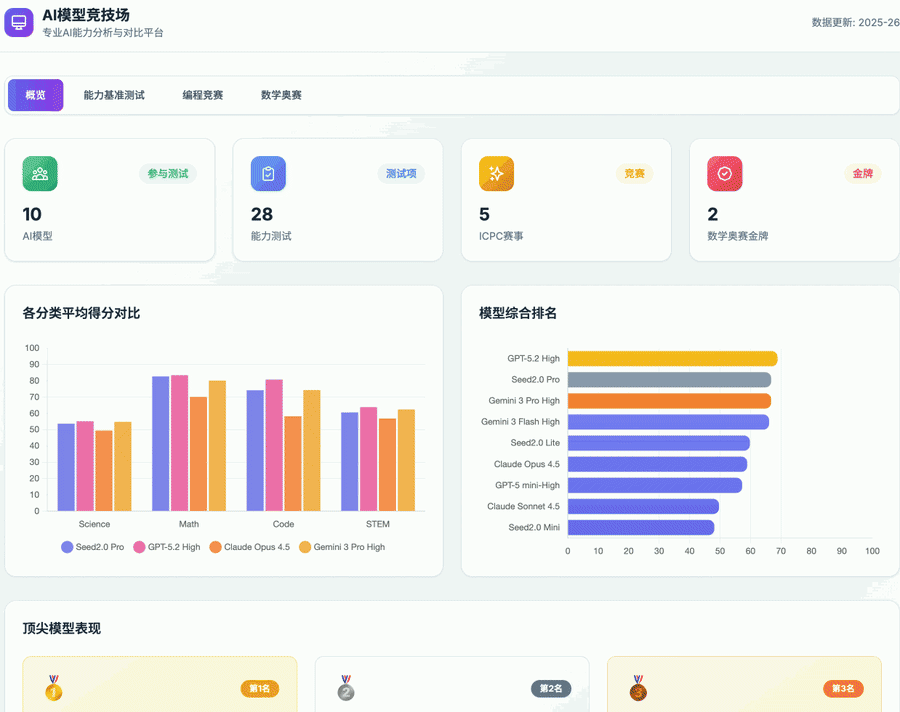Viewport: 900px width, 712px height.
Task: Click the silver medal icon in the 第2名 card
Action: point(345,690)
